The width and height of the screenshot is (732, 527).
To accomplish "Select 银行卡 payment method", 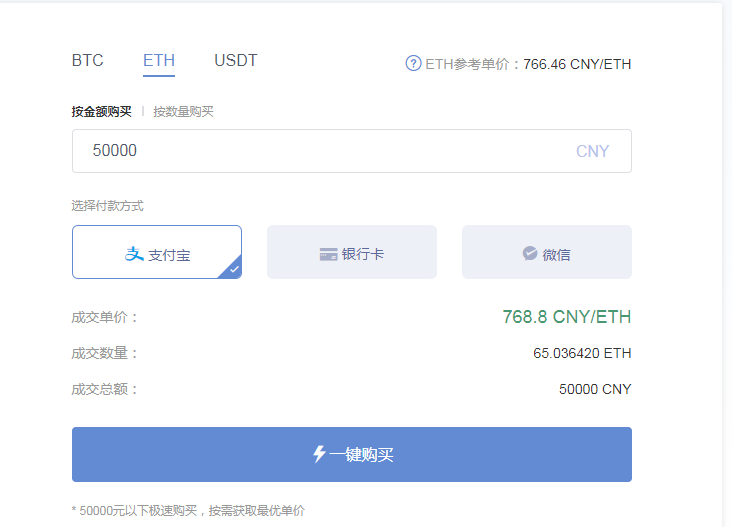I will pos(352,252).
